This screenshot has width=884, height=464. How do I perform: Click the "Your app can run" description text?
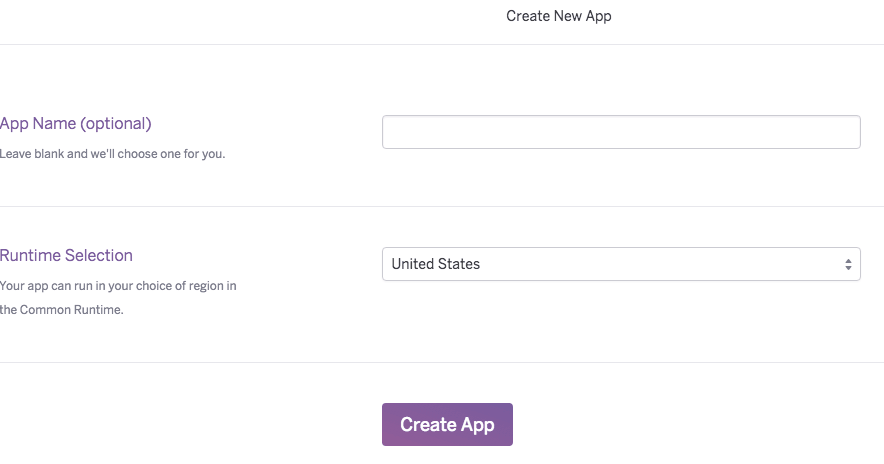point(118,286)
